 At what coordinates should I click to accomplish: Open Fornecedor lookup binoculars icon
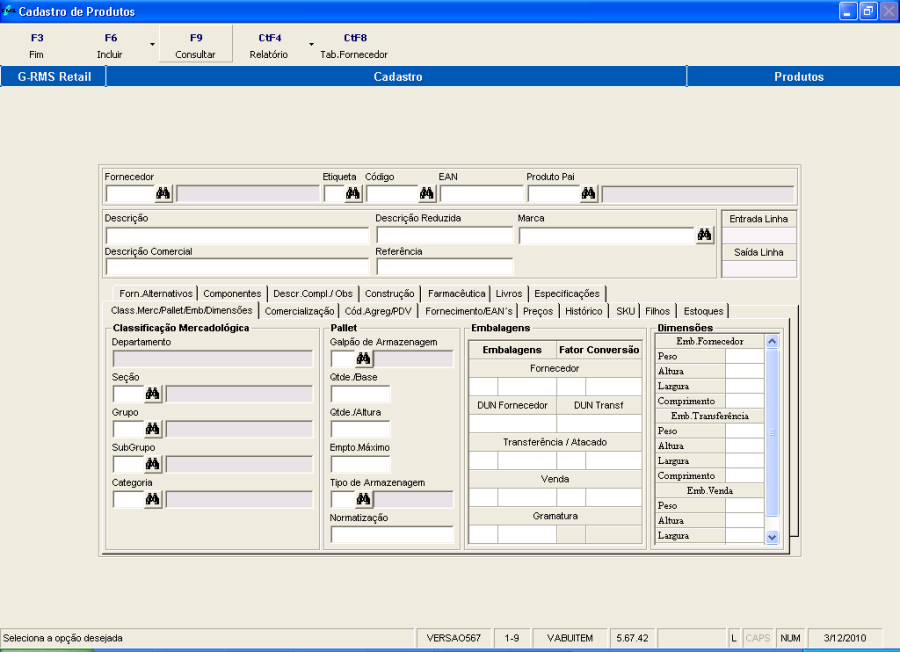163,193
